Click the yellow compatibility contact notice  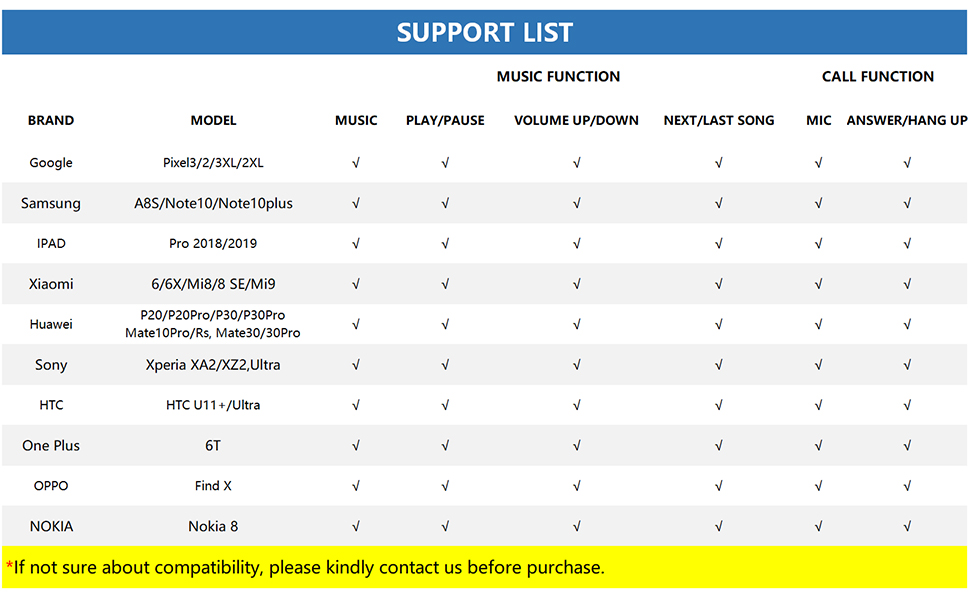[x=305, y=568]
